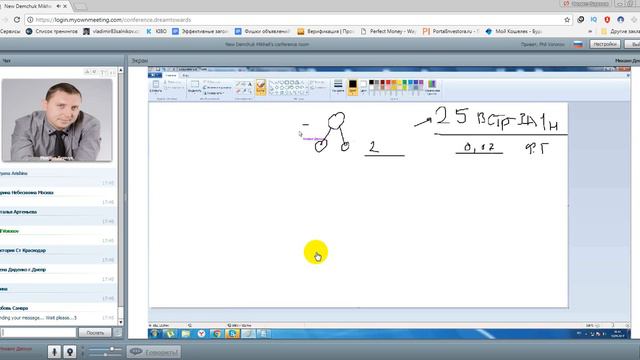Click the small button next to Послать

[x=118, y=333]
